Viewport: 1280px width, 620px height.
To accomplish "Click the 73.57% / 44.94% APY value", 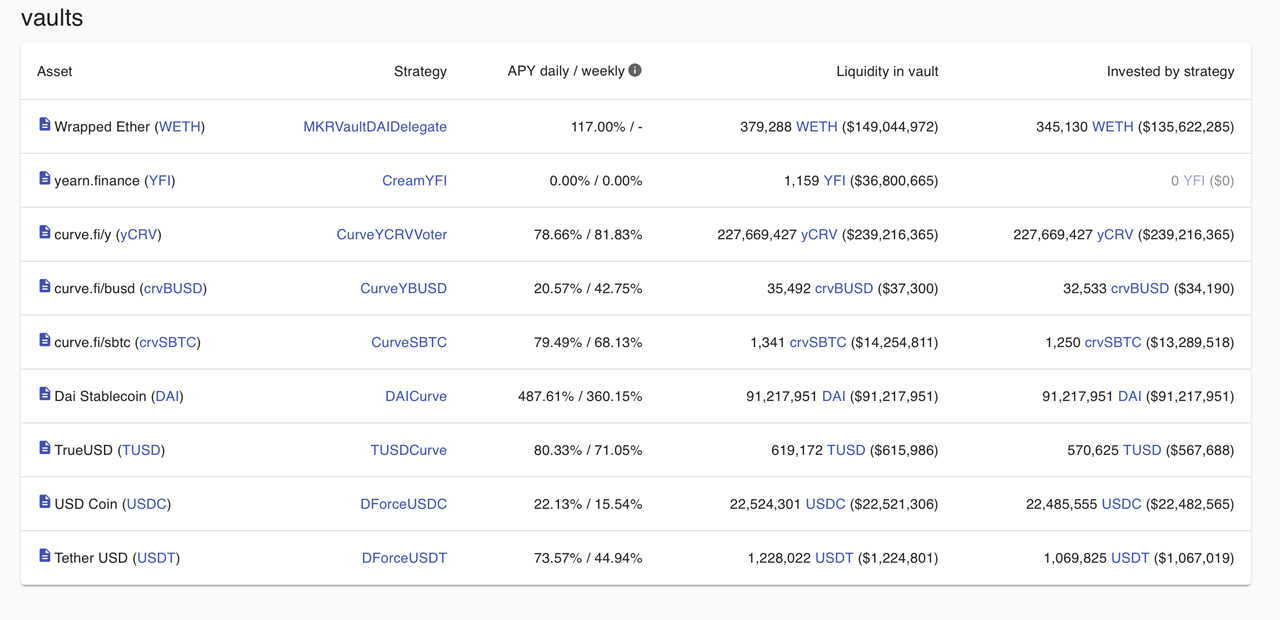I will pyautogui.click(x=588, y=559).
